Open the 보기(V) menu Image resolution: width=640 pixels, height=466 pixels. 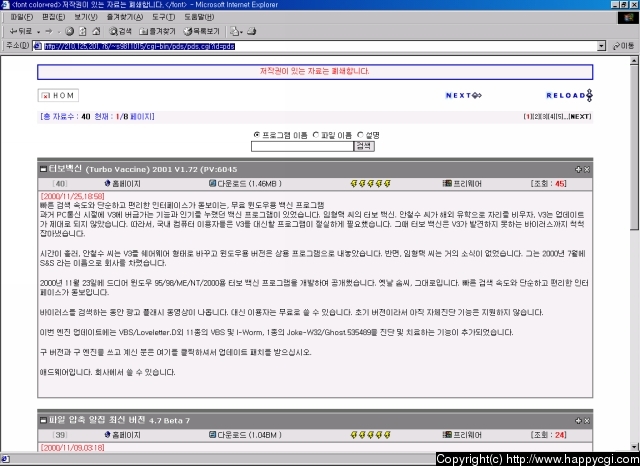tap(86, 17)
